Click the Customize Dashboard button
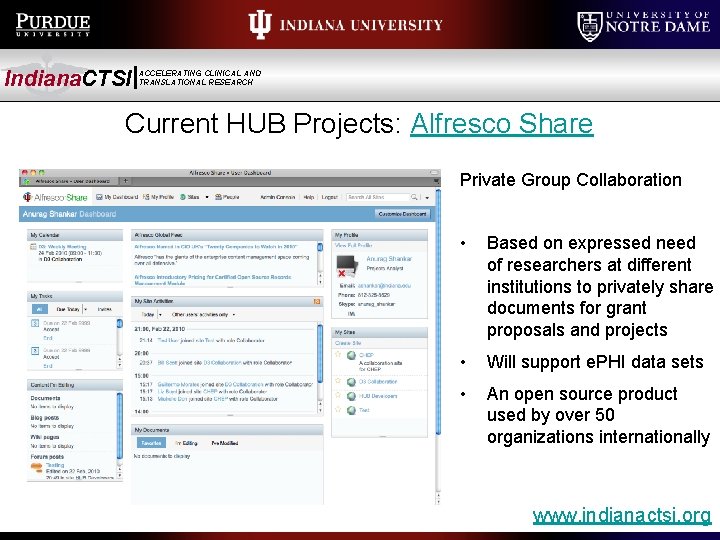The height and width of the screenshot is (540, 720). [402, 214]
